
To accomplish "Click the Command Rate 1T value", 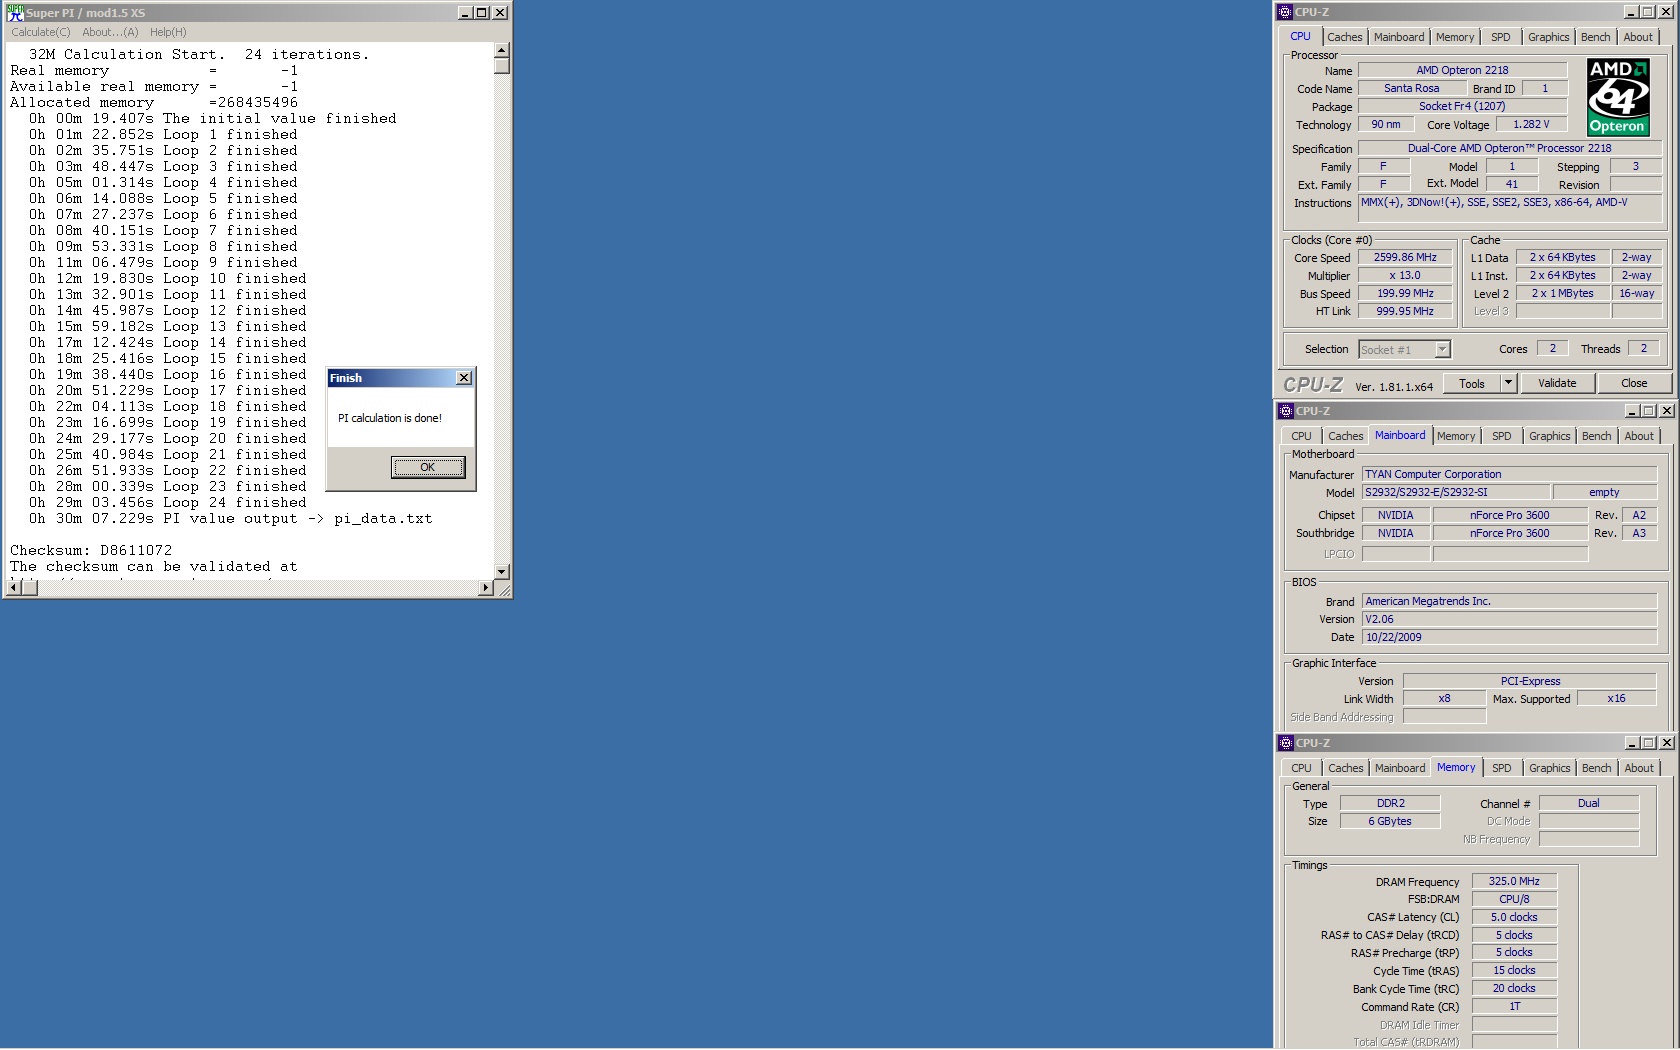I will (x=1514, y=1006).
